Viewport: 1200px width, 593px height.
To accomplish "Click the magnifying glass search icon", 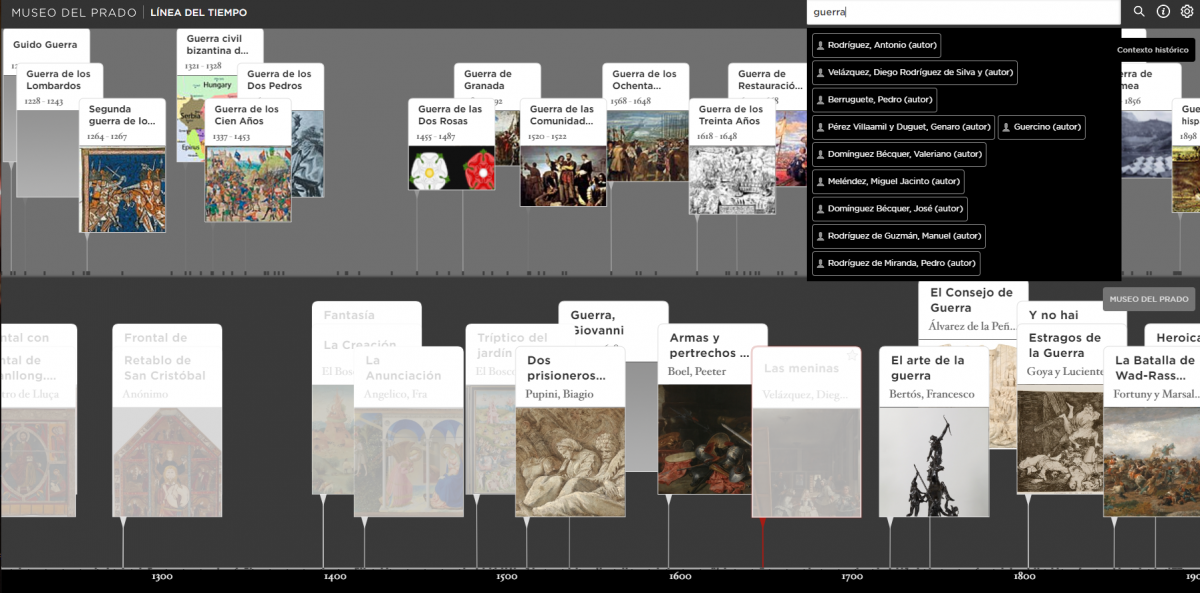I will coord(1139,12).
